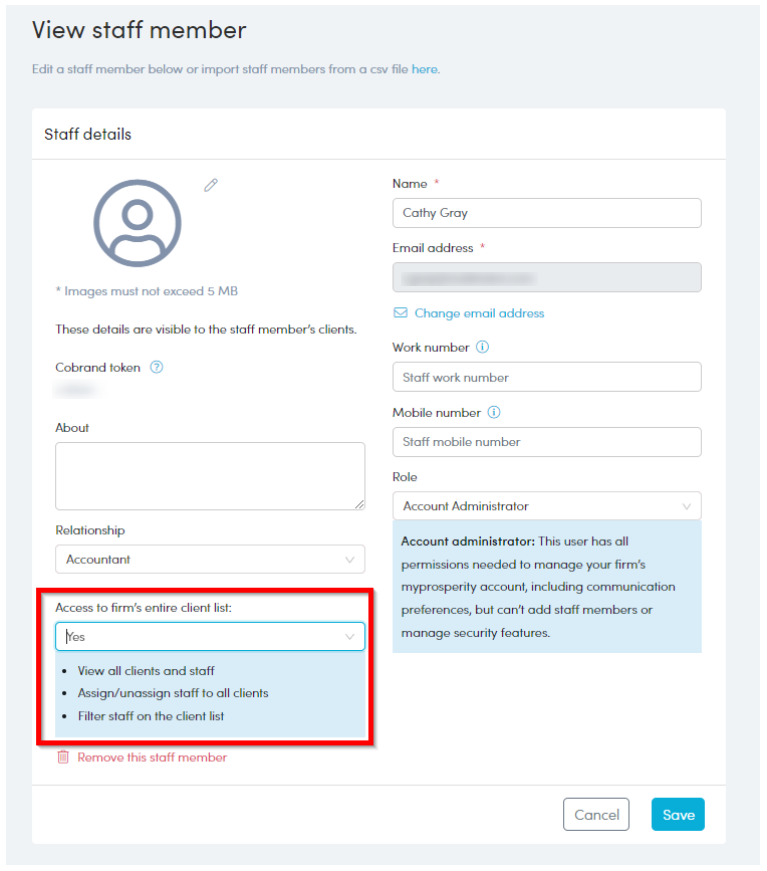Open the Relationship dropdown showing Accountant
Image resolution: width=767 pixels, height=871 pixels.
click(x=210, y=560)
